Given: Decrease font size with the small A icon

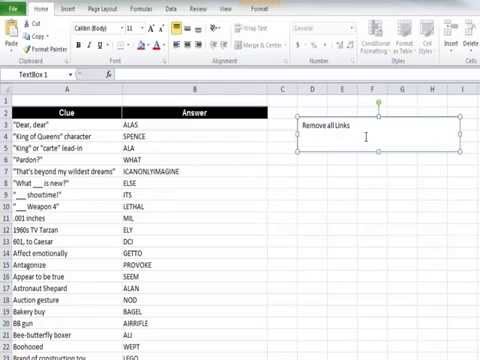Looking at the screenshot, I should tap(161, 29).
